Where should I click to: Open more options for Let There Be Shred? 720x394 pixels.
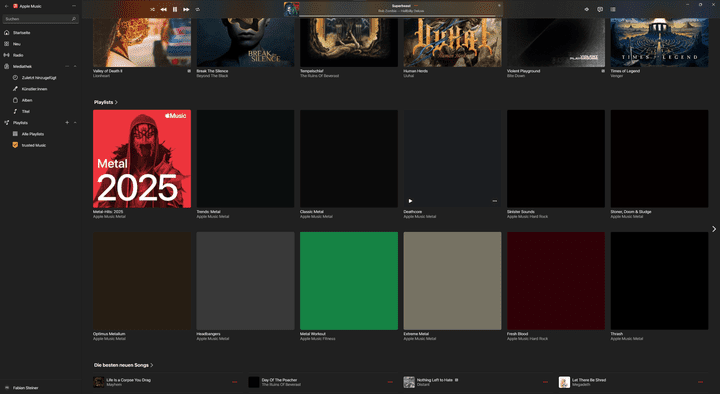pyautogui.click(x=700, y=382)
